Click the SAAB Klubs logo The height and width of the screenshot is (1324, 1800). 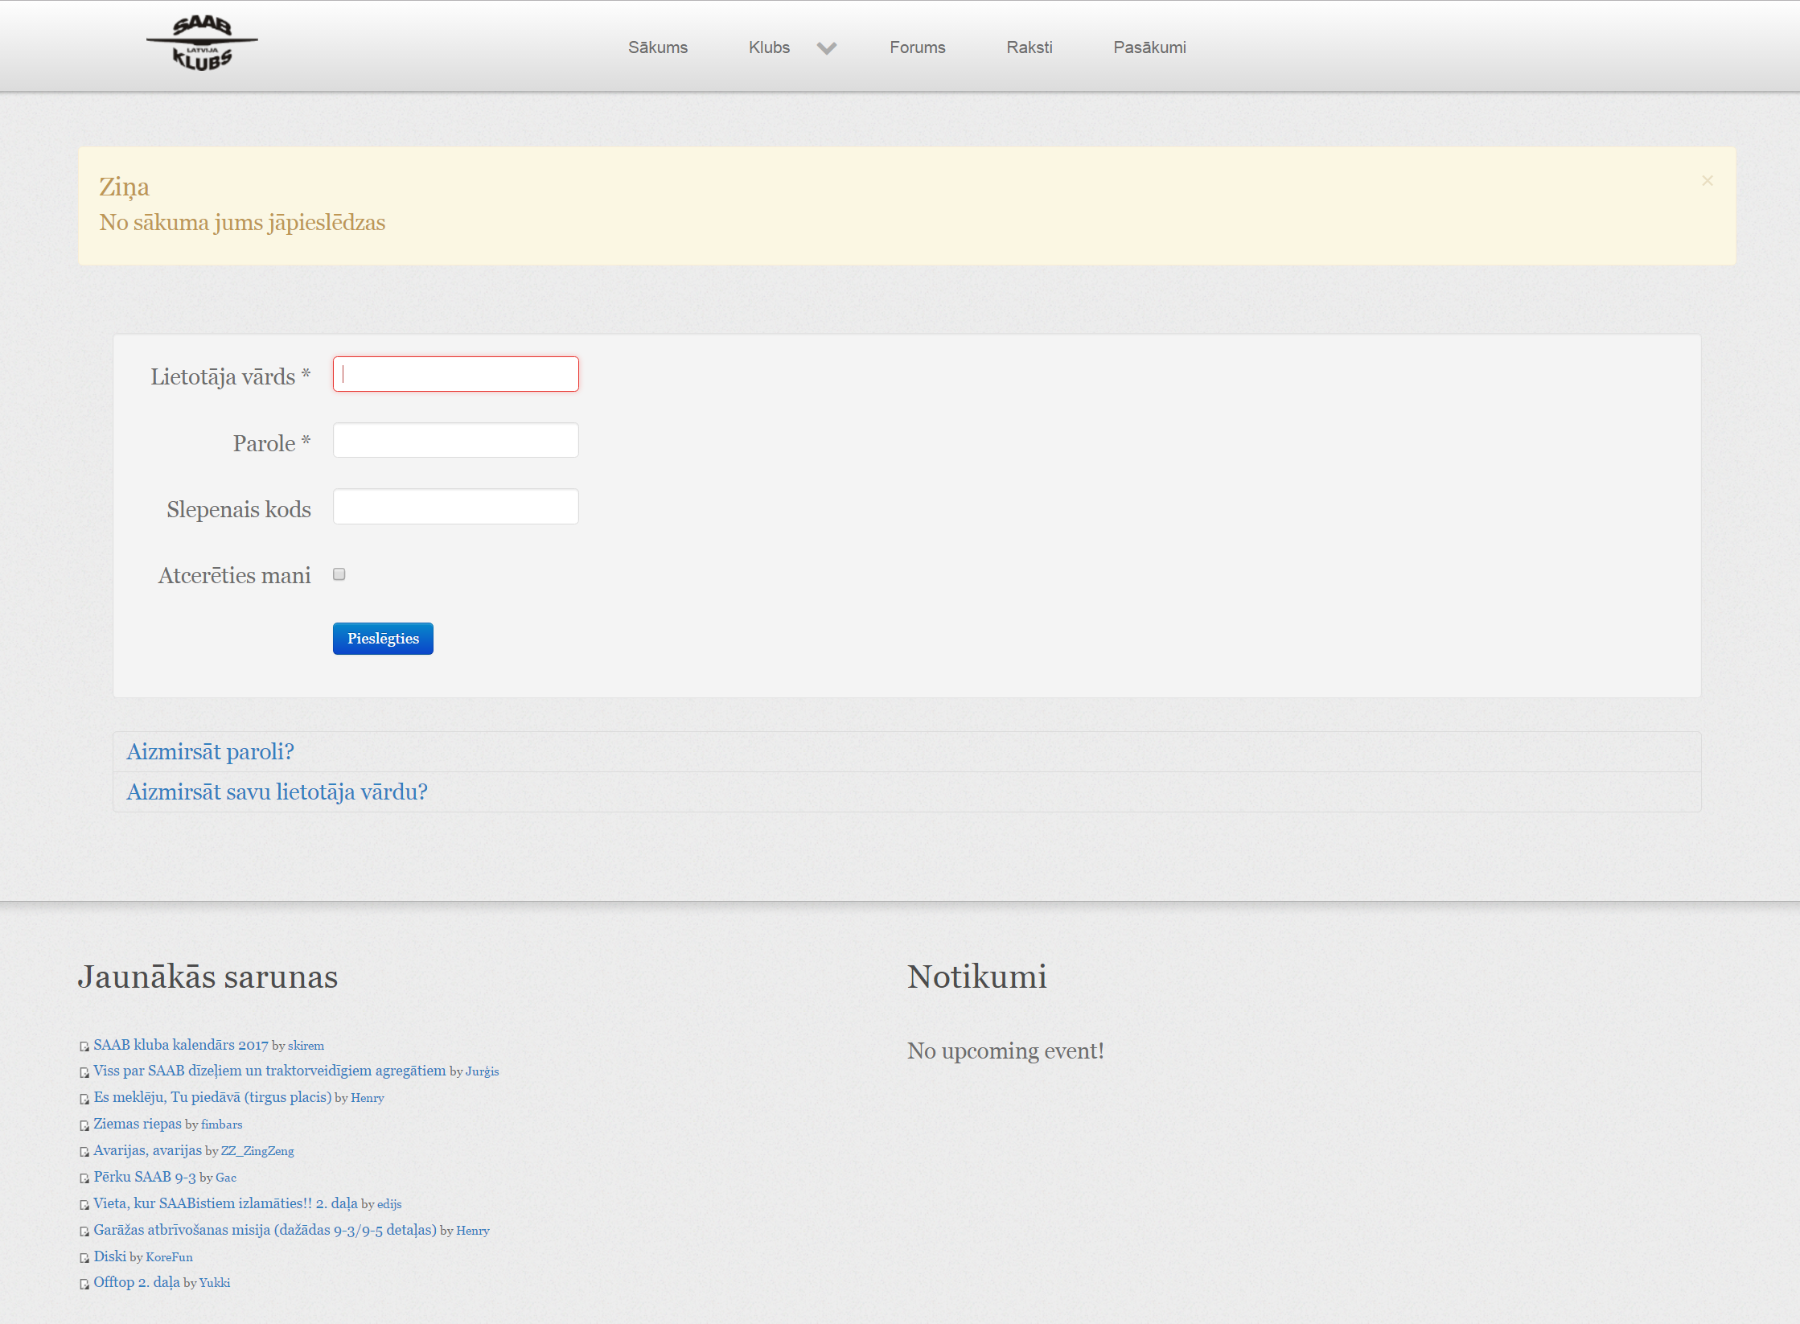click(202, 44)
